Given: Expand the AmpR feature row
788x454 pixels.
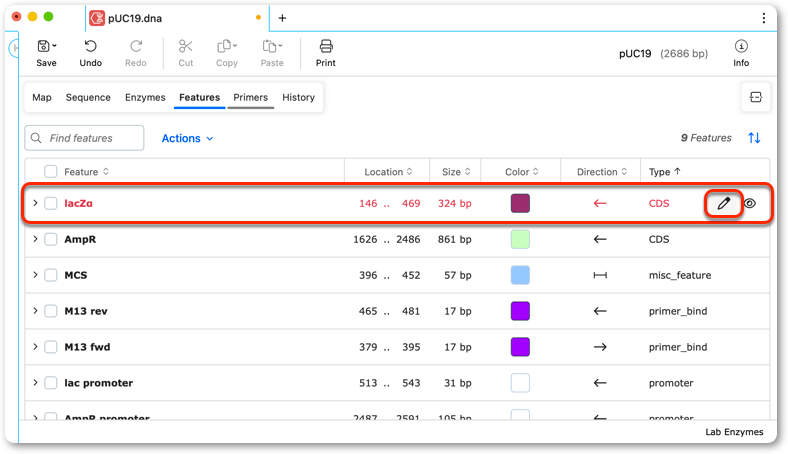Looking at the screenshot, I should [35, 239].
